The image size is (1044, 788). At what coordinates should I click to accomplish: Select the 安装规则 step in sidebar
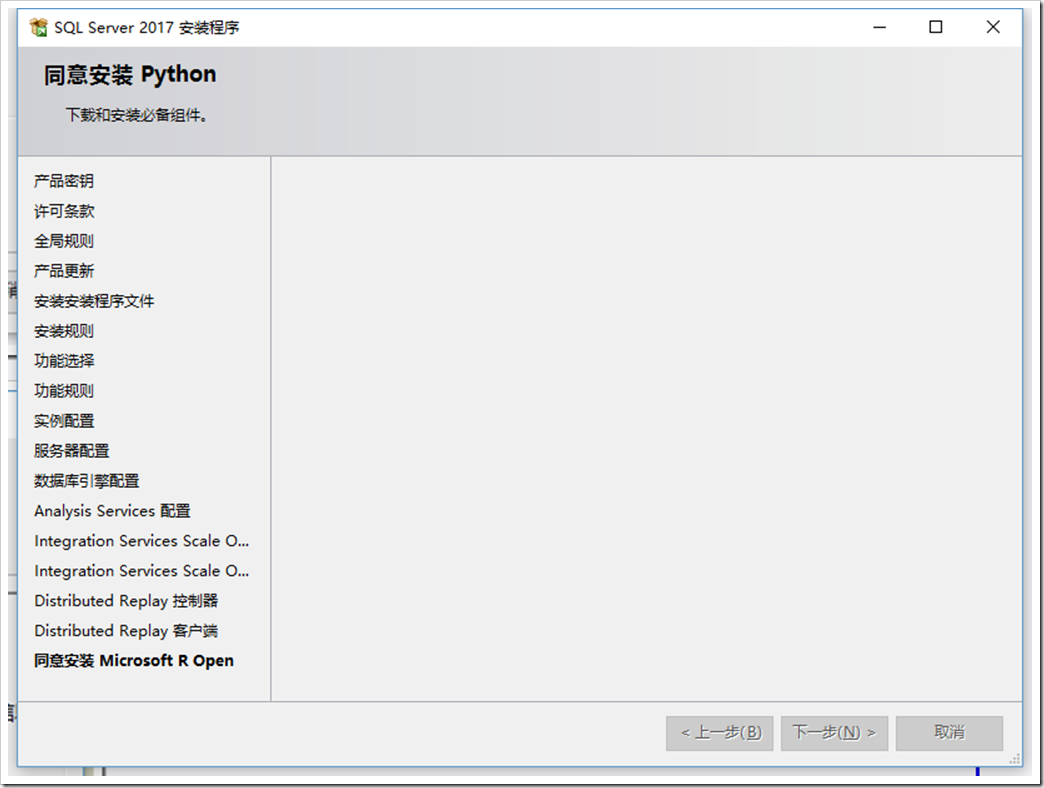point(64,331)
